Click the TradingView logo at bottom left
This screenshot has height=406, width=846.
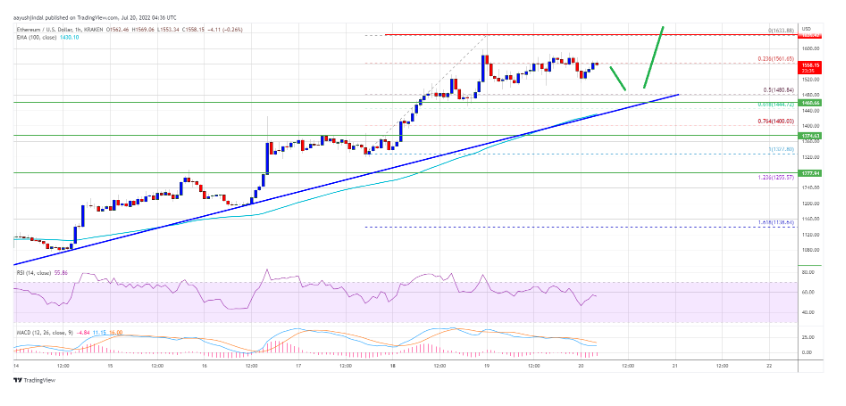coord(35,380)
